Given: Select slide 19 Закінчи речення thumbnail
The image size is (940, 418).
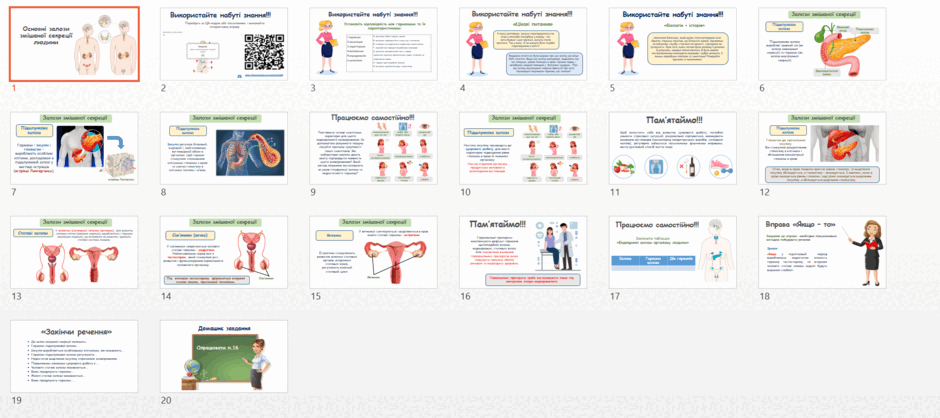Looking at the screenshot, I should [74, 356].
